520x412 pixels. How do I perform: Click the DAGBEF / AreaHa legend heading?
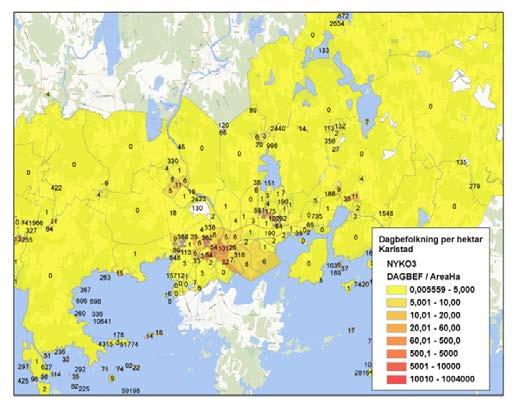point(423,276)
